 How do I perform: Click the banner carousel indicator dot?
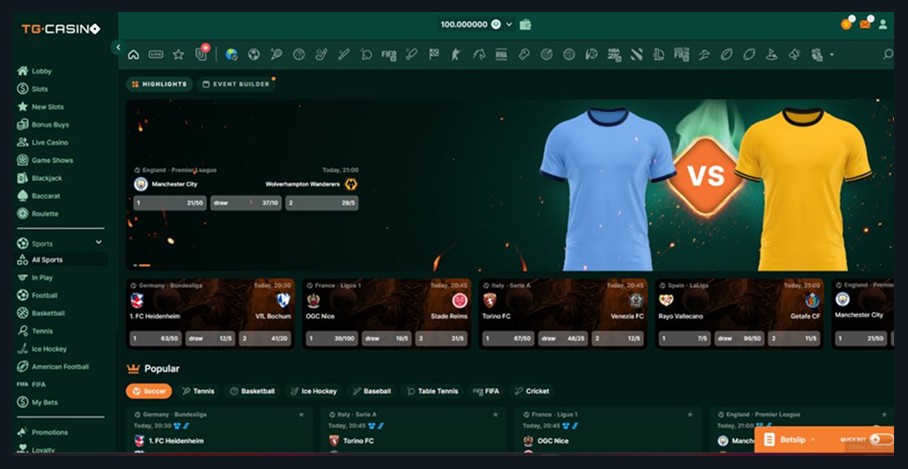[142, 265]
